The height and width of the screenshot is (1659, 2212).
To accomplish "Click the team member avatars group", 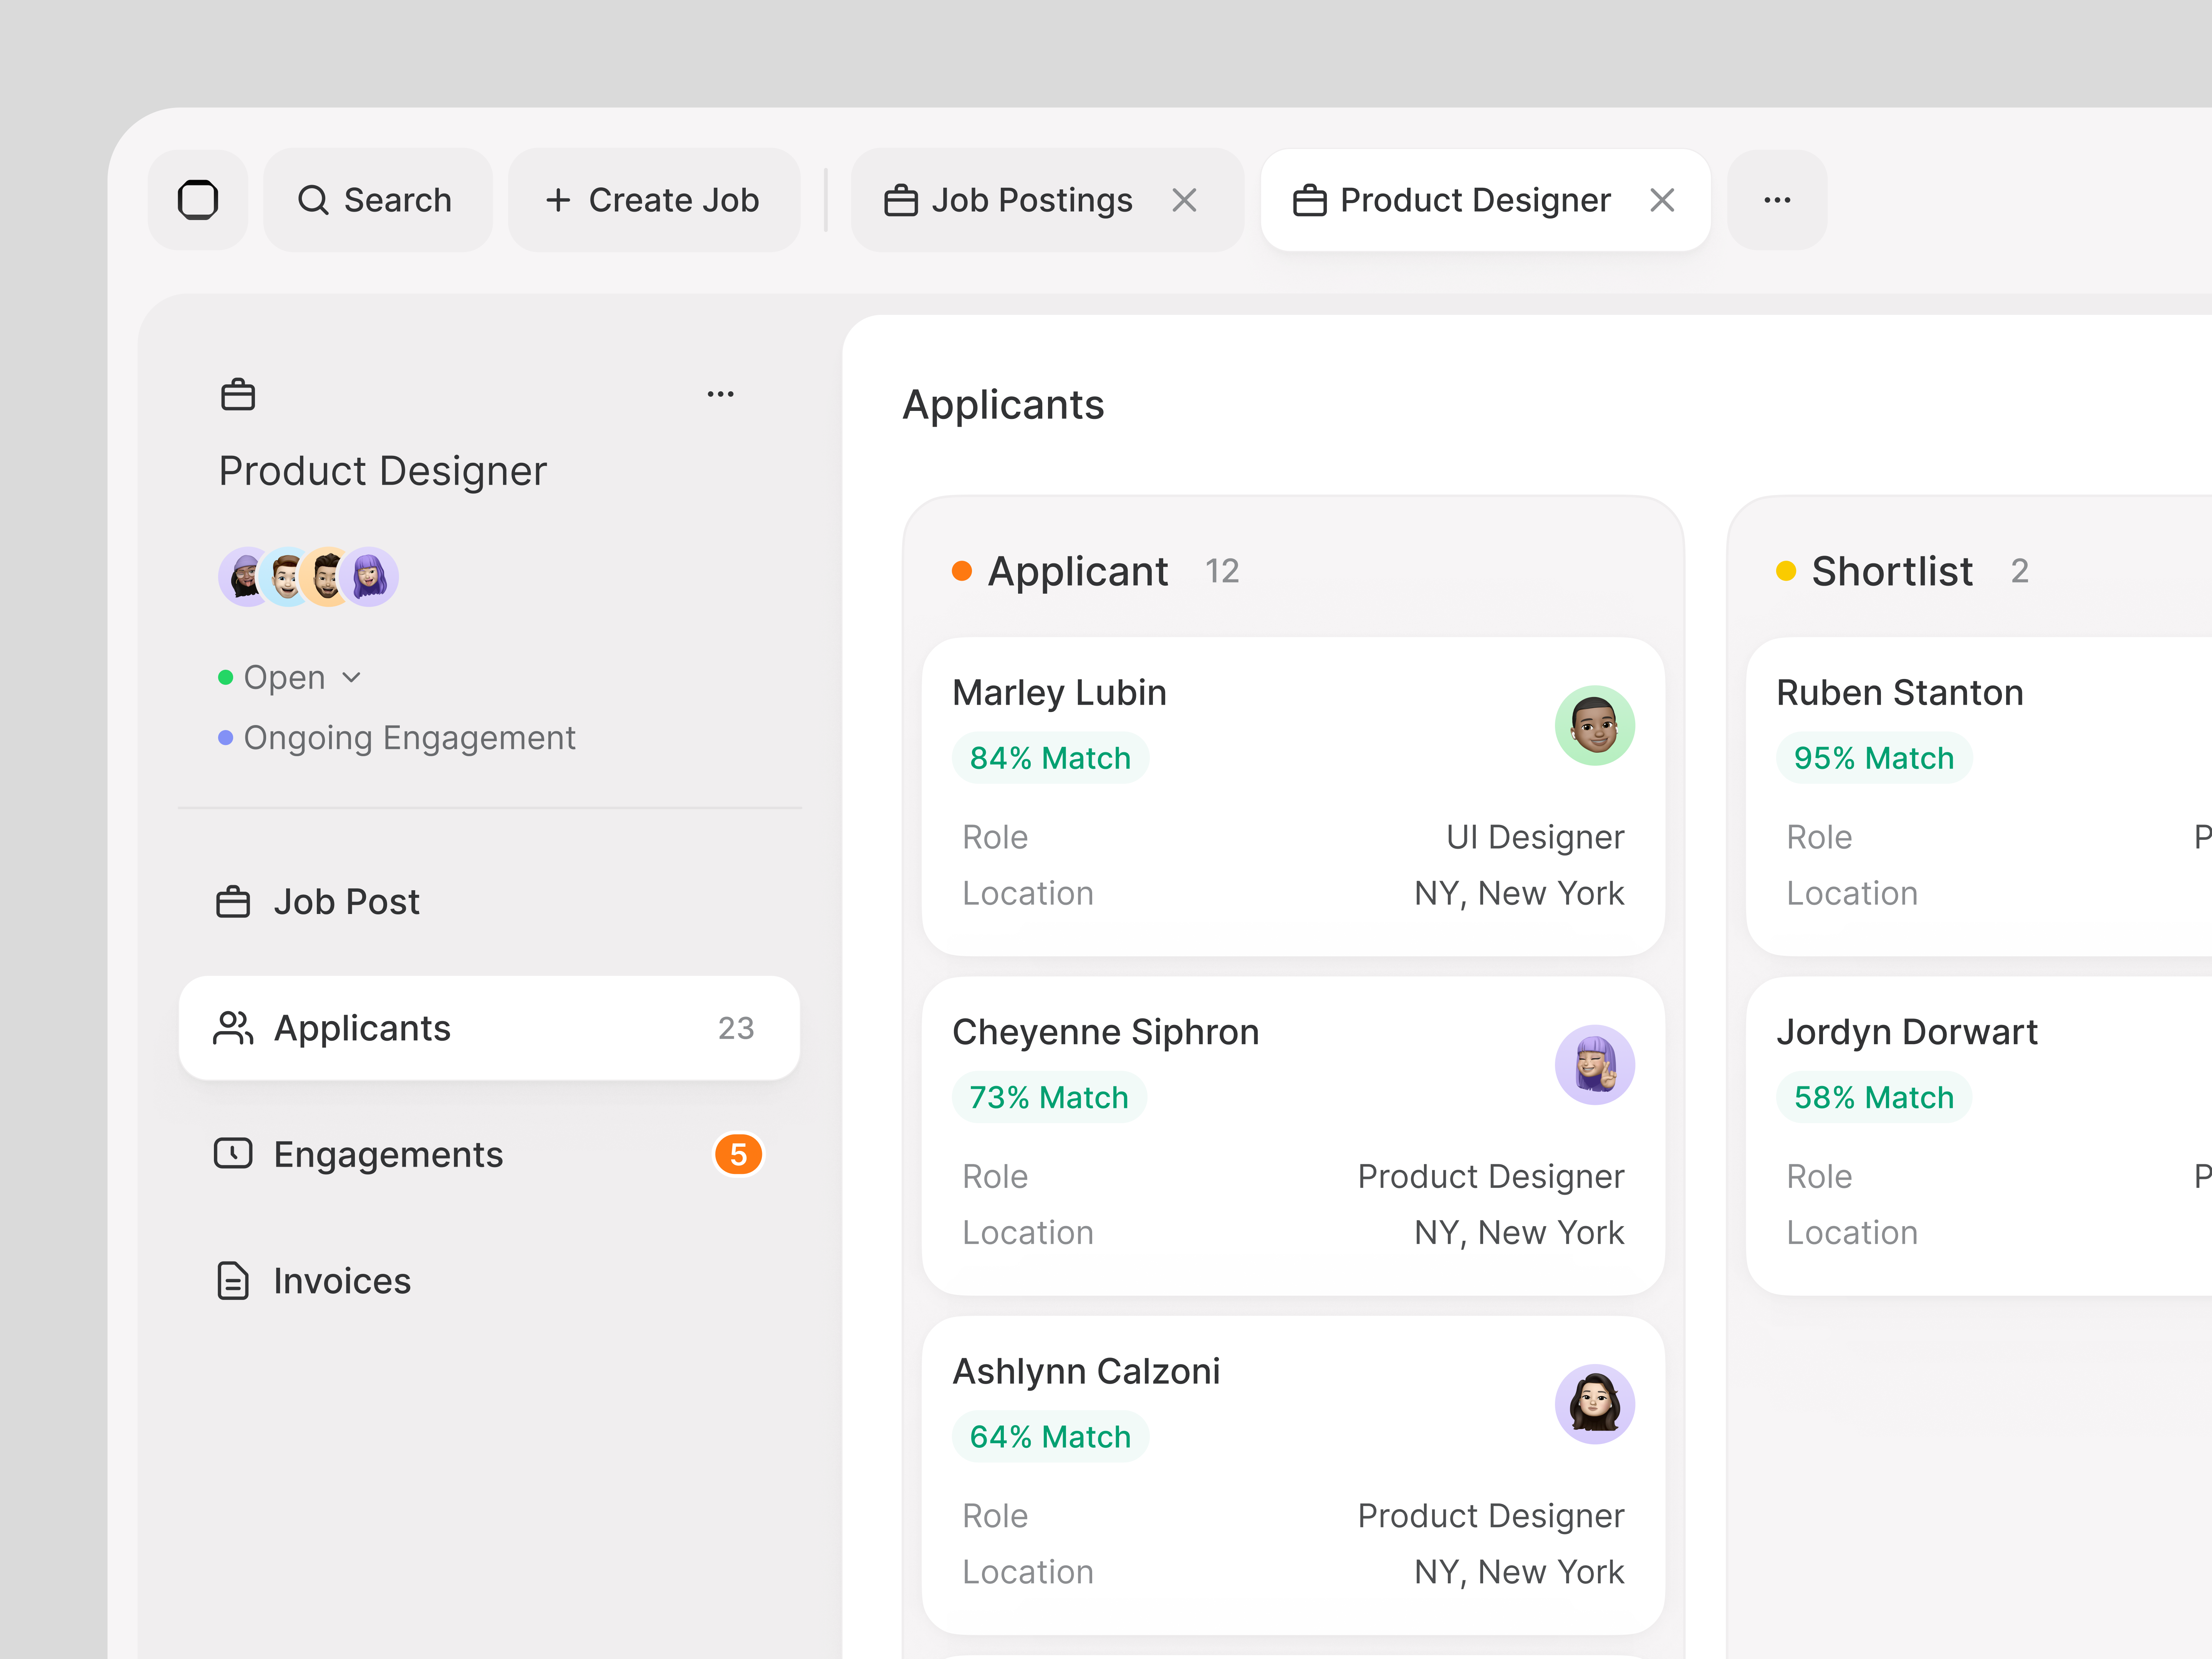I will 308,577.
